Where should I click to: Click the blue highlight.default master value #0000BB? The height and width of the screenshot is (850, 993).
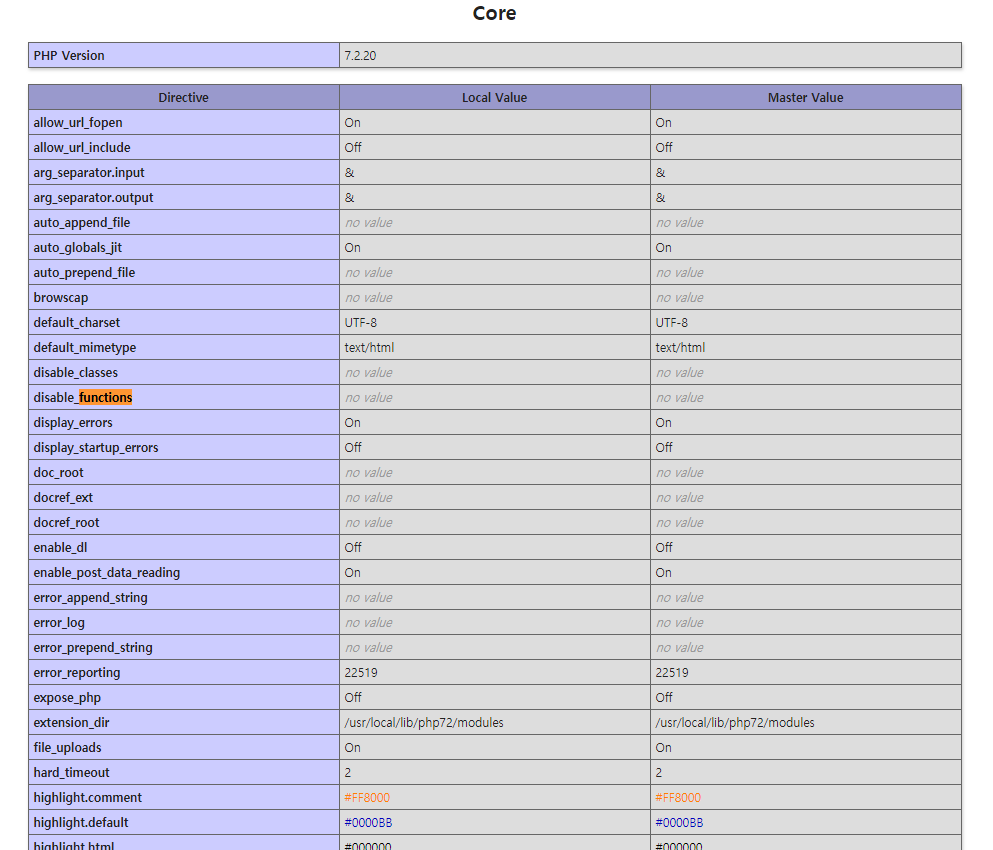pos(679,823)
